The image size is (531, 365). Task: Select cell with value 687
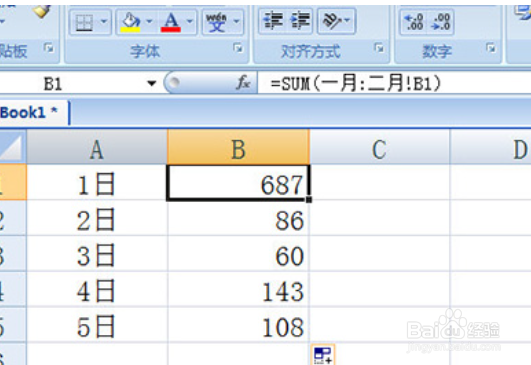[238, 182]
